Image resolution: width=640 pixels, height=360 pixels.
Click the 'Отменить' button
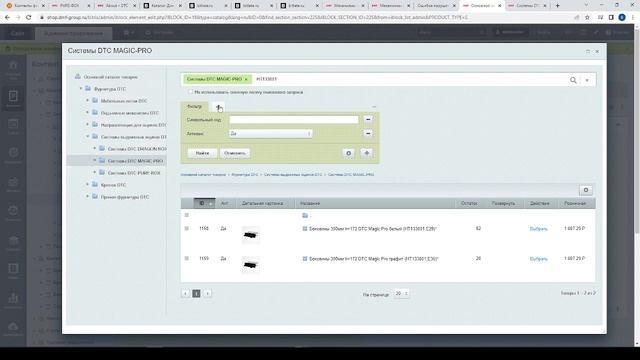coord(235,153)
